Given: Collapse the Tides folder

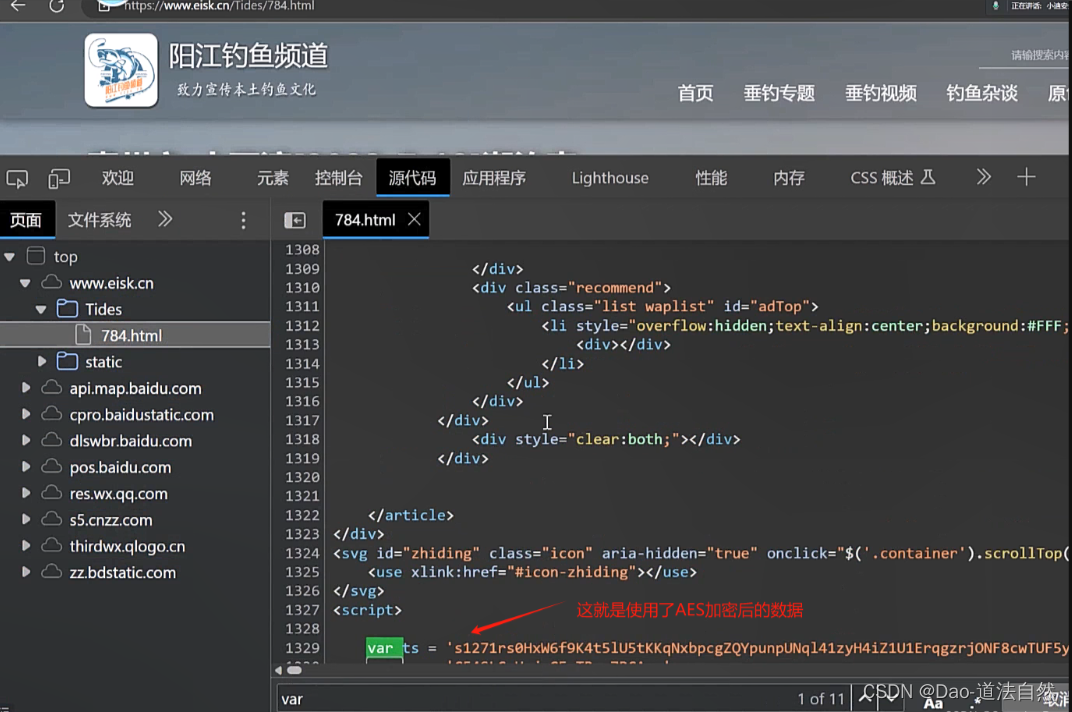Looking at the screenshot, I should coord(40,308).
